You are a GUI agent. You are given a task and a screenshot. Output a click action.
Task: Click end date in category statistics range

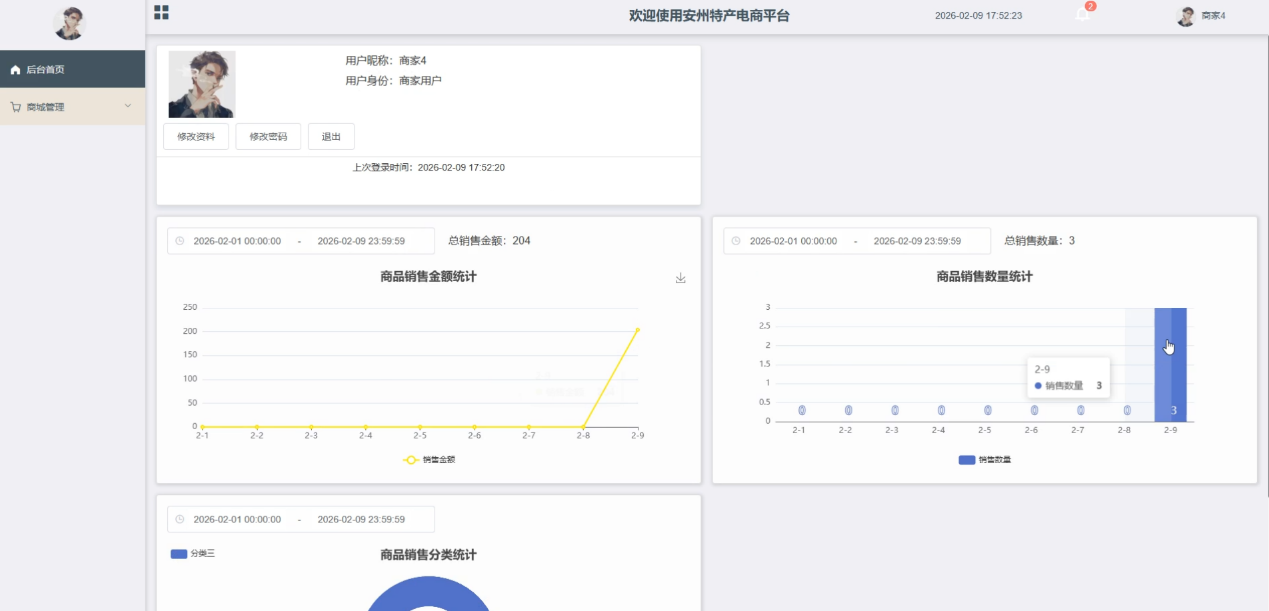pyautogui.click(x=361, y=519)
